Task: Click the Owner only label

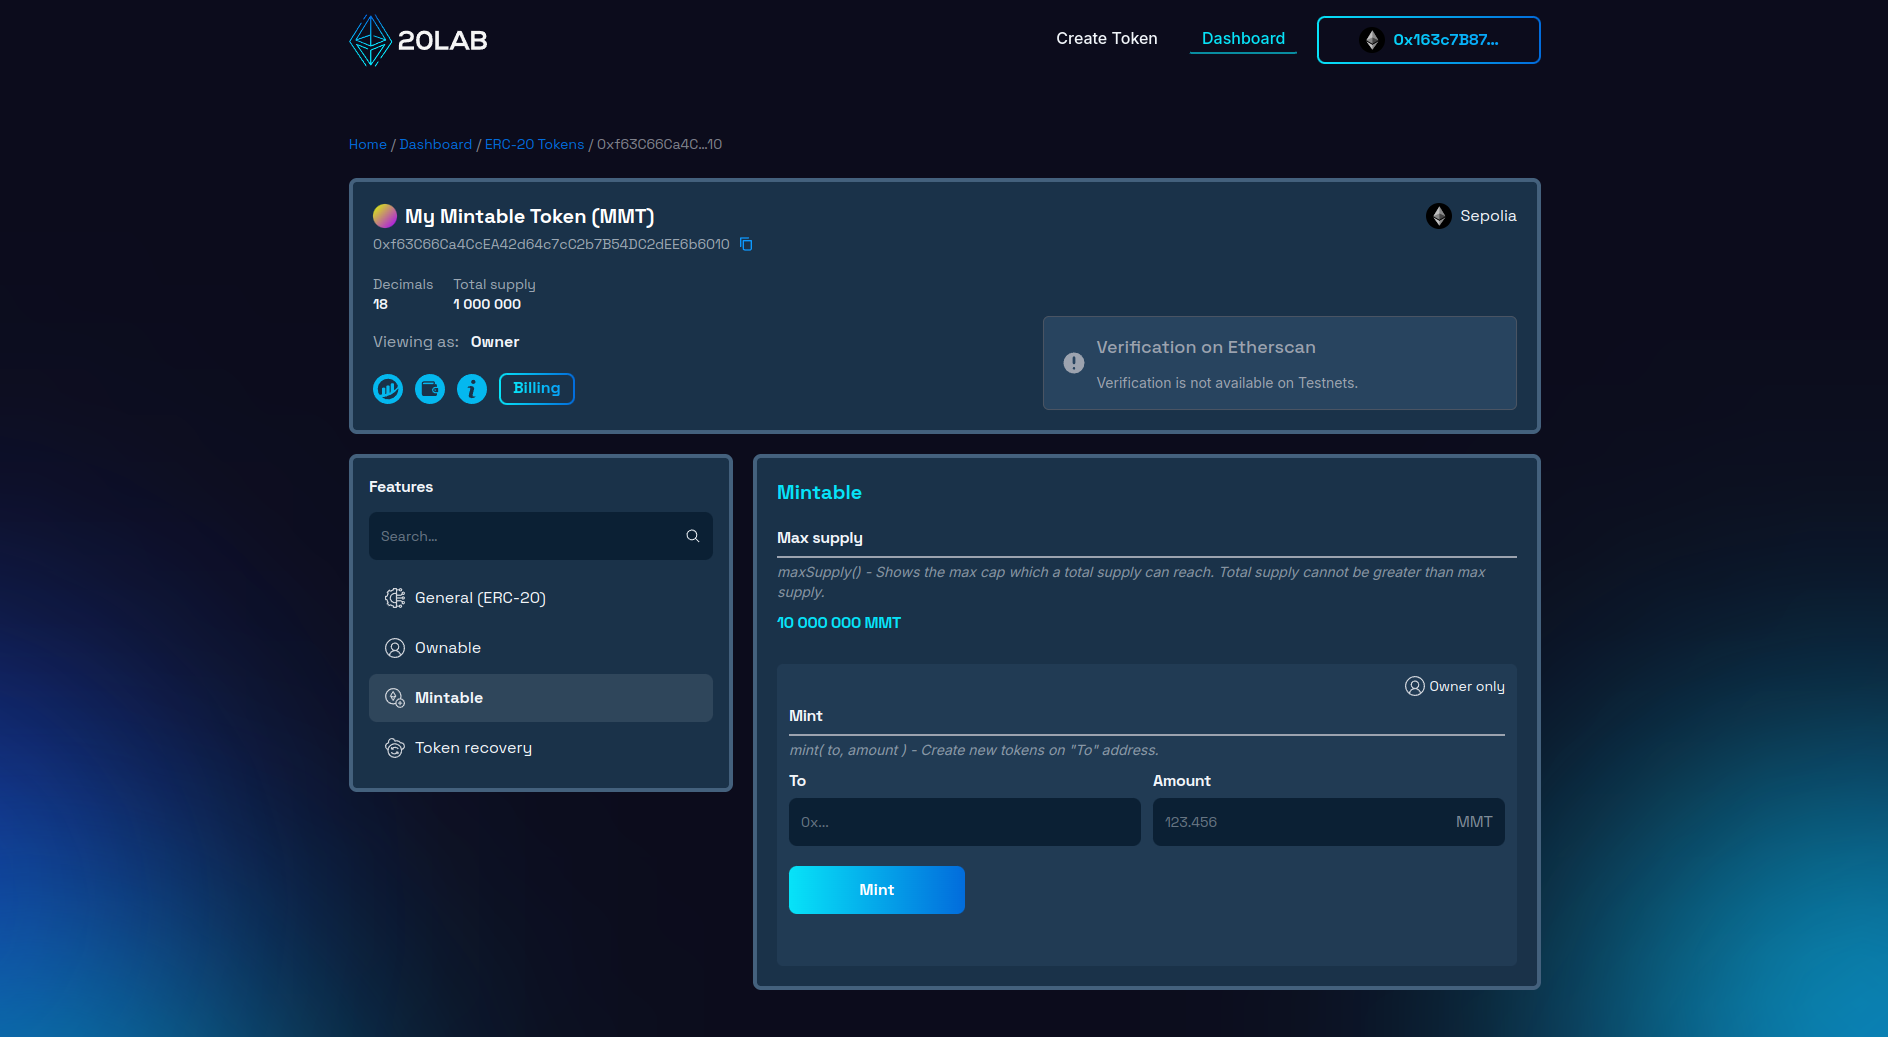Action: pyautogui.click(x=1467, y=686)
